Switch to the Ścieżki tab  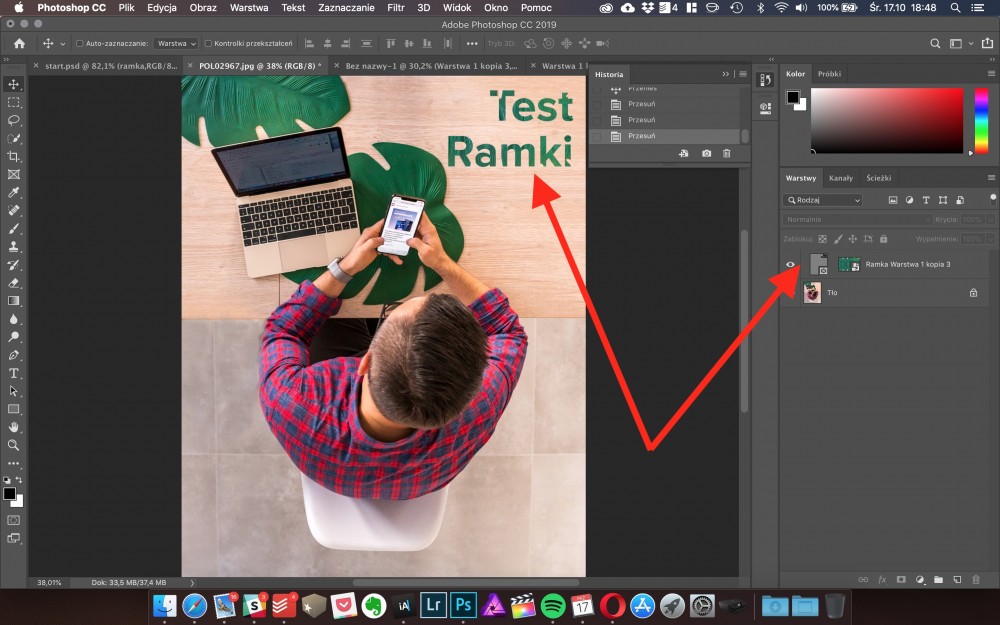(878, 178)
